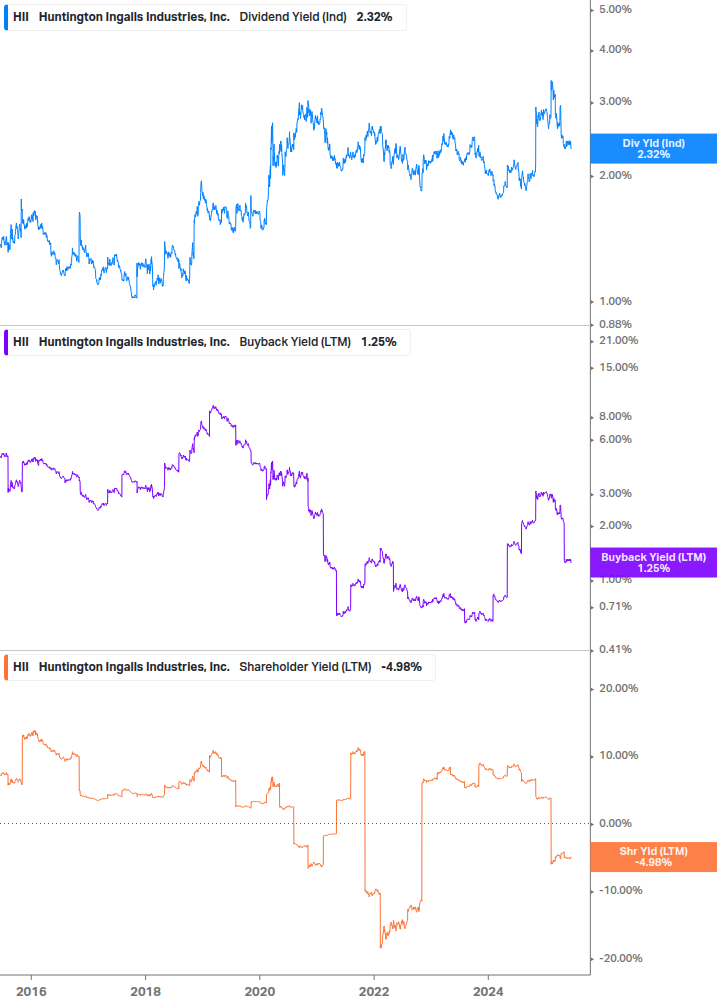Viewport: 717px width, 1005px height.
Task: Click the 2.32% value in Dividend Yield legend
Action: pyautogui.click(x=374, y=17)
